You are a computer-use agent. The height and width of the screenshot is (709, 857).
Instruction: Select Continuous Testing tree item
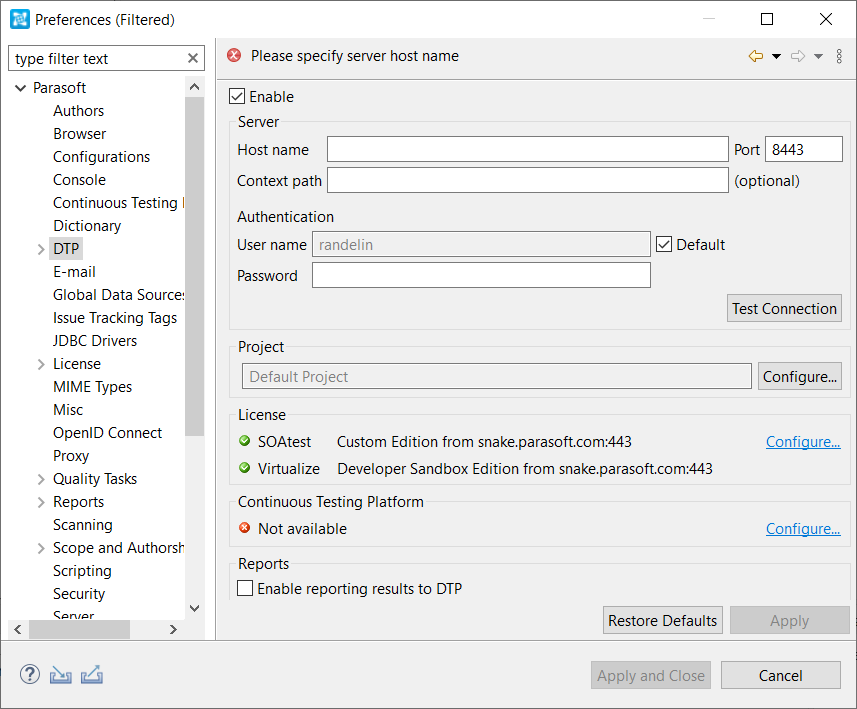pyautogui.click(x=119, y=203)
